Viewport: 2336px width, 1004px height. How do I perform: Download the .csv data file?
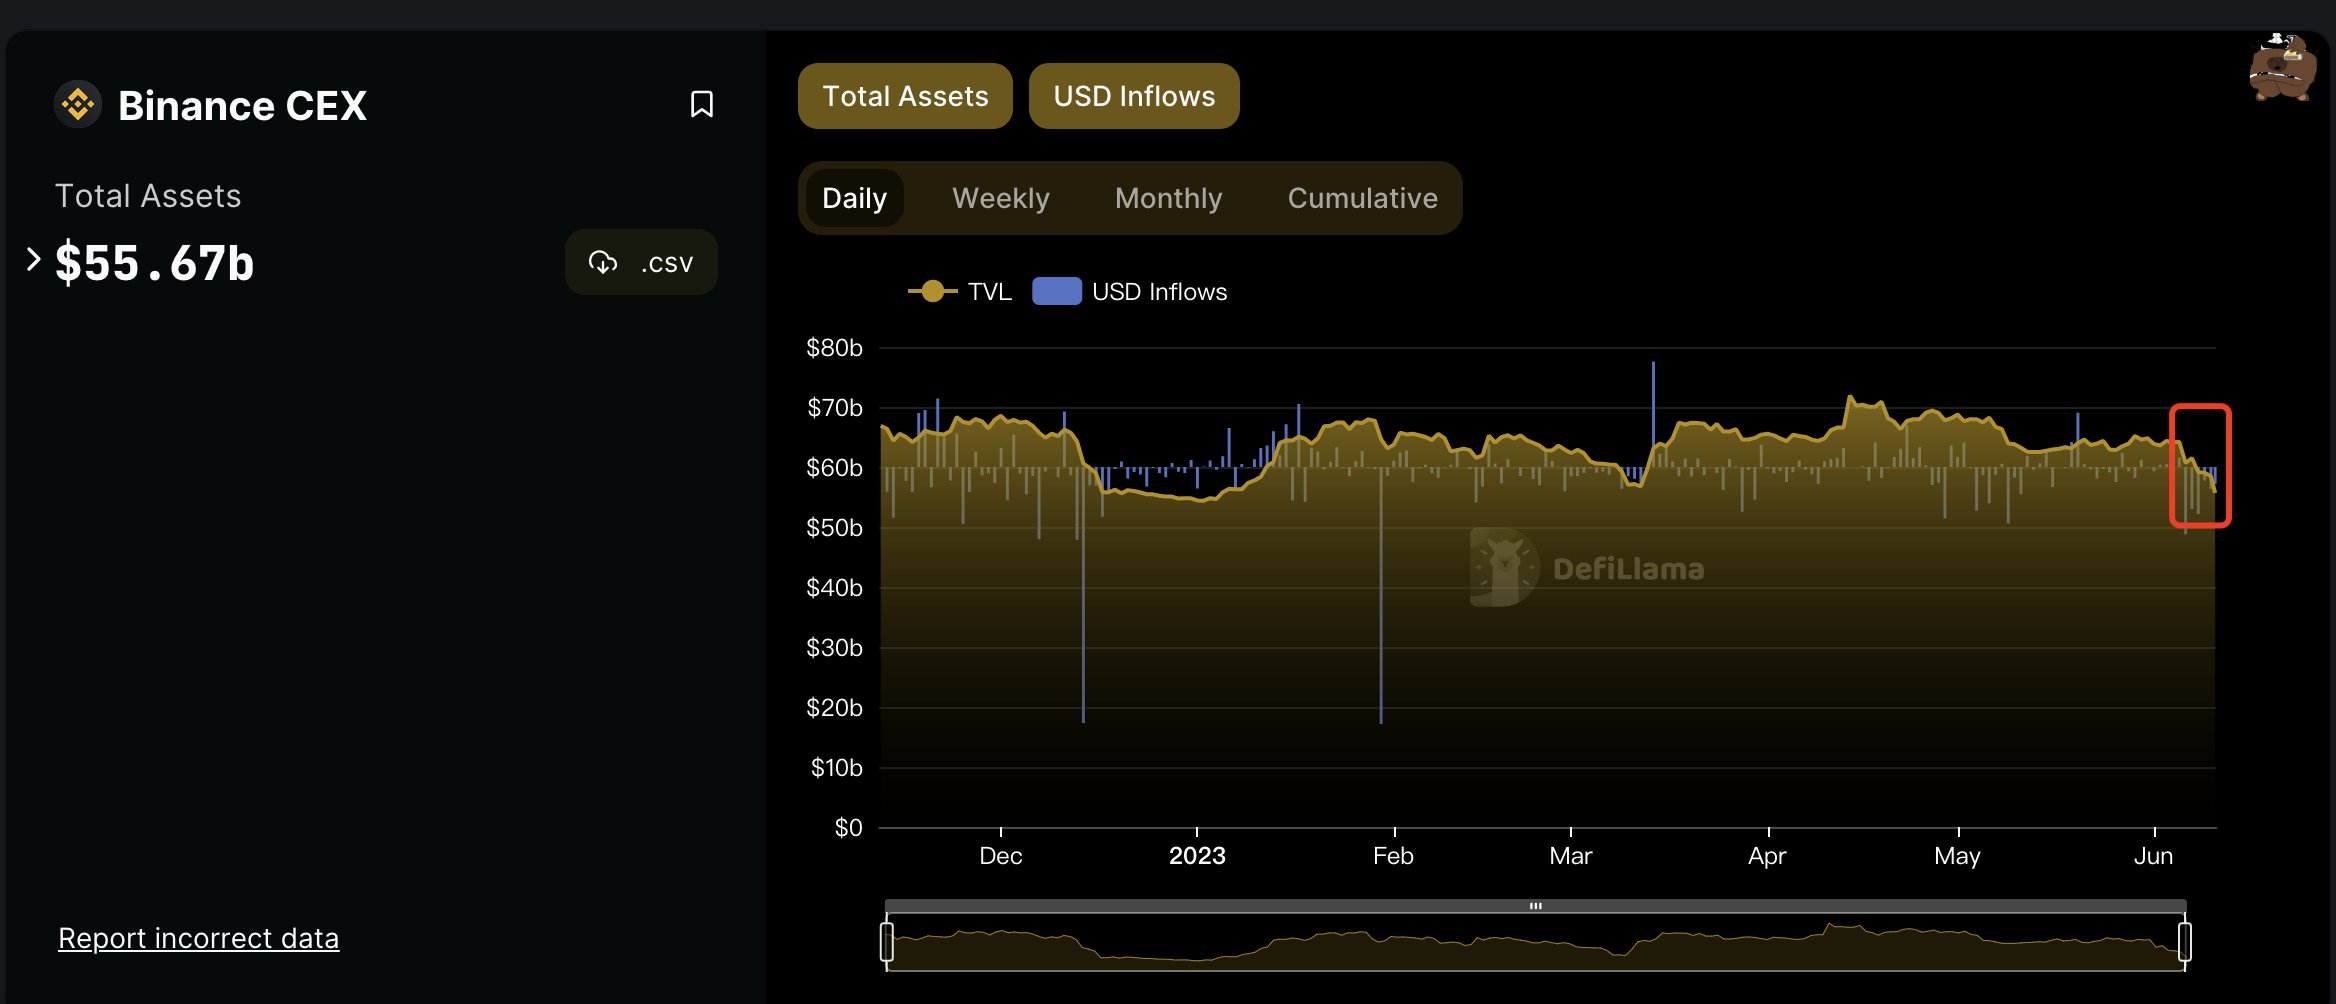pyautogui.click(x=641, y=262)
